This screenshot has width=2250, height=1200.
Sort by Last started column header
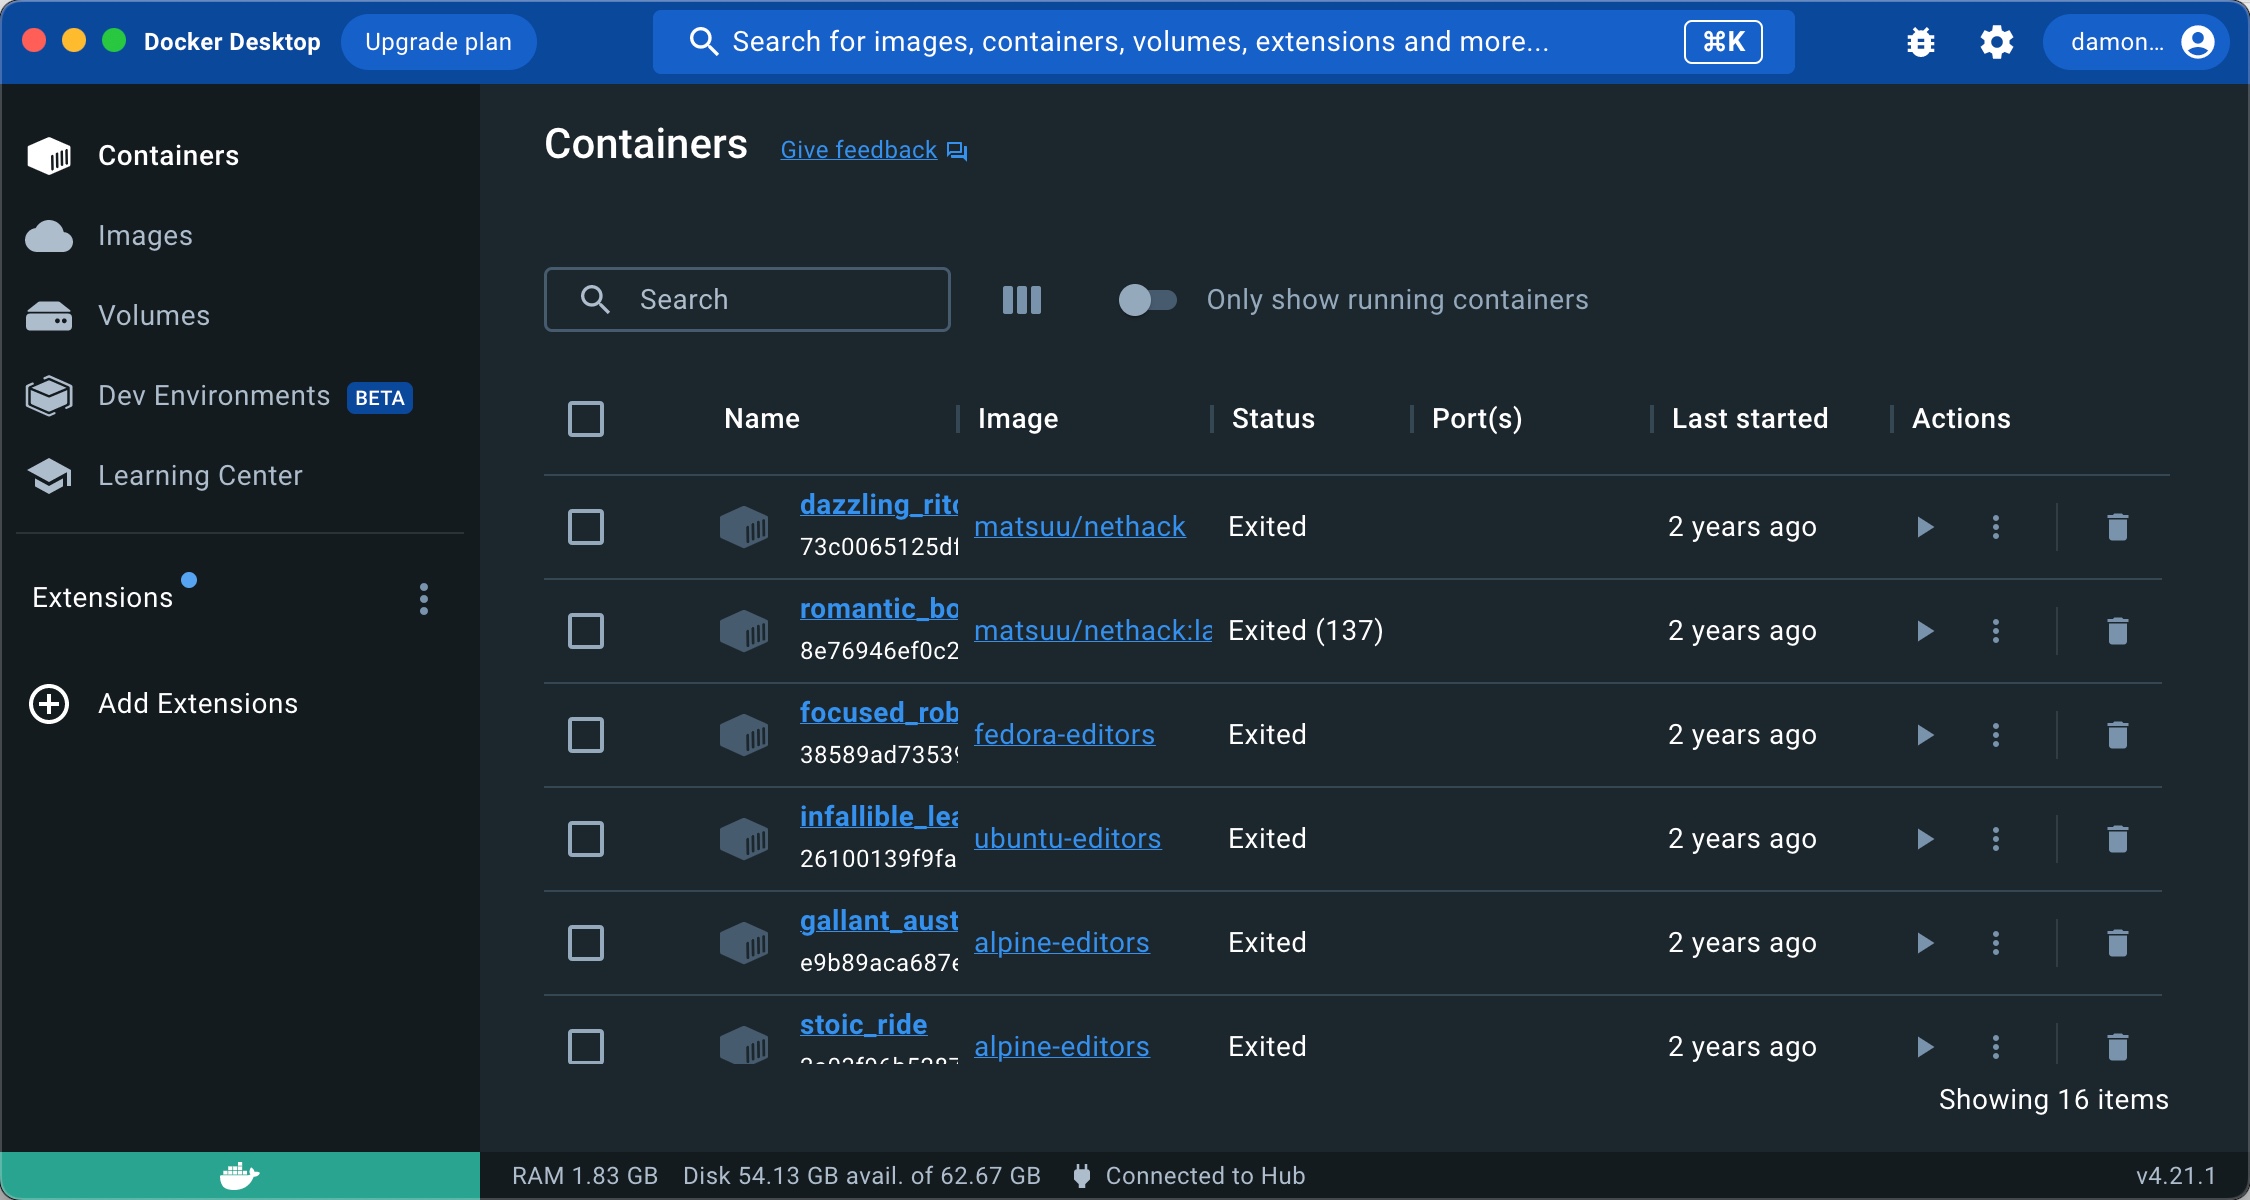1750,419
